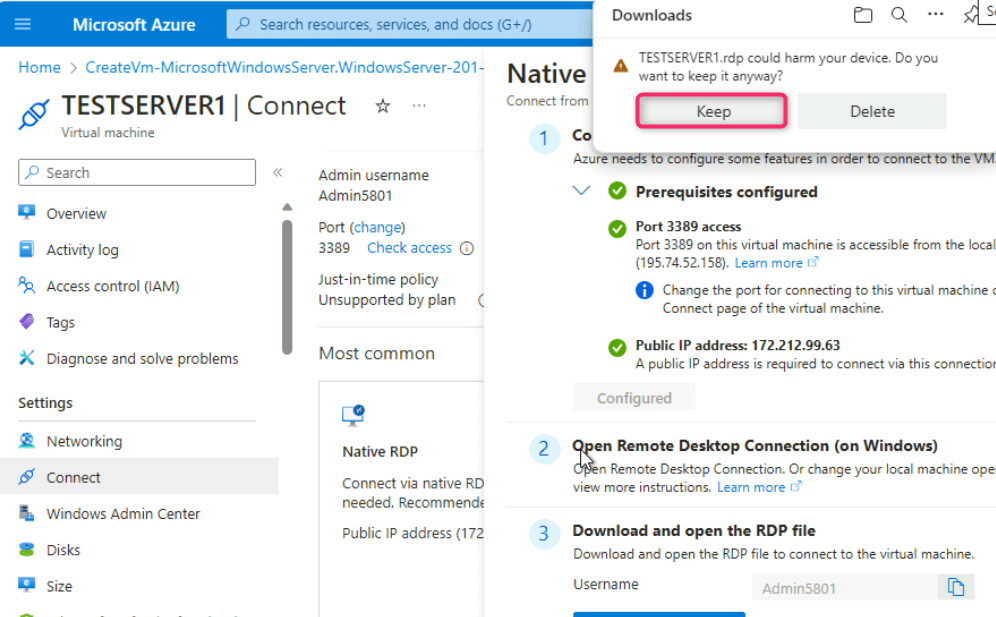Open the ellipsis menu next to title
The width and height of the screenshot is (996, 617).
419,106
